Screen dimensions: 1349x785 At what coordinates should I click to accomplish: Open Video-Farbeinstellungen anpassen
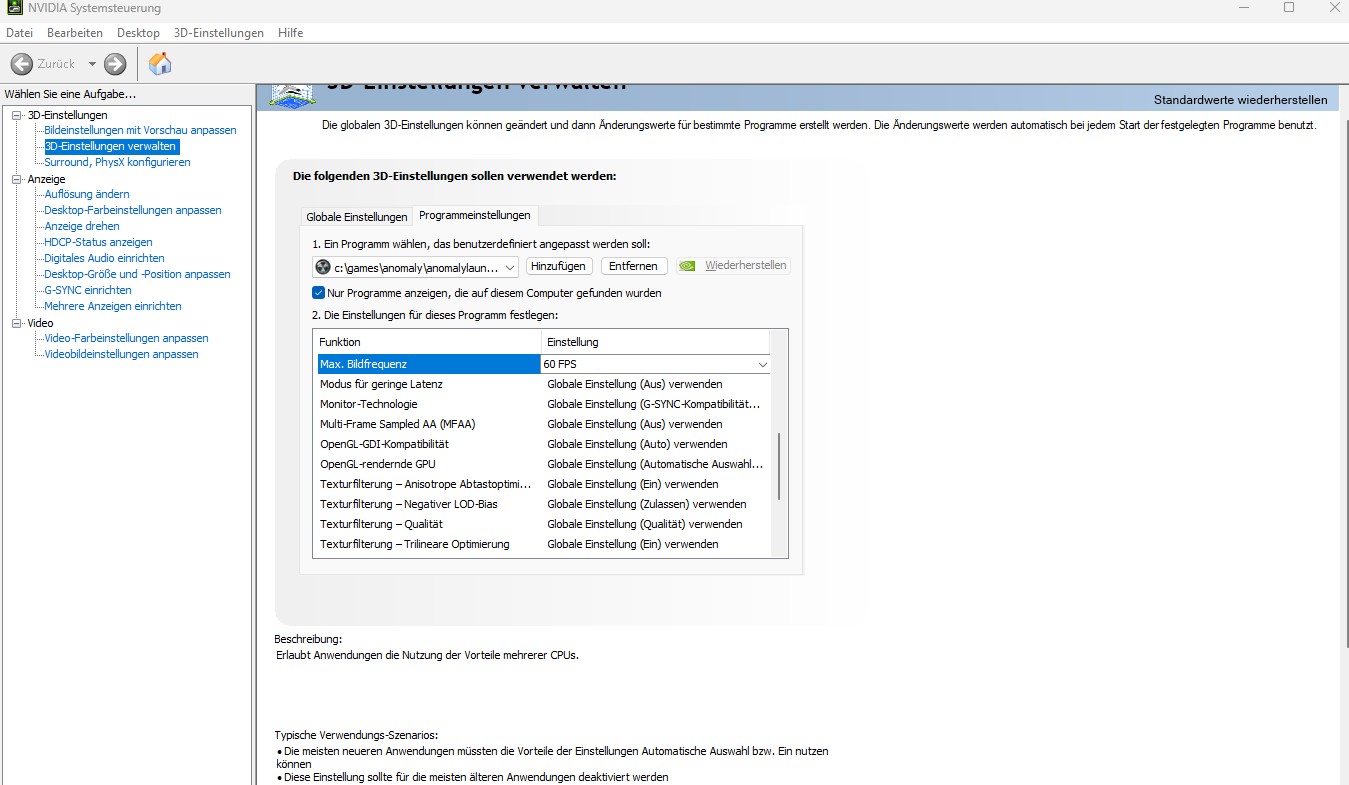tap(126, 338)
